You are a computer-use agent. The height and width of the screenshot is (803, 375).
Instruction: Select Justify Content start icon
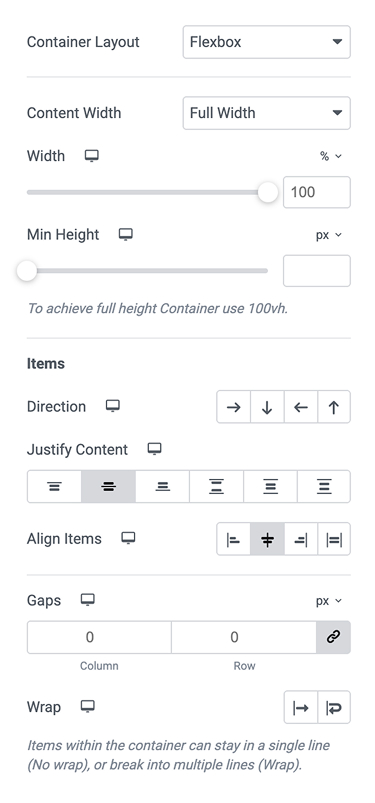pyautogui.click(x=54, y=487)
